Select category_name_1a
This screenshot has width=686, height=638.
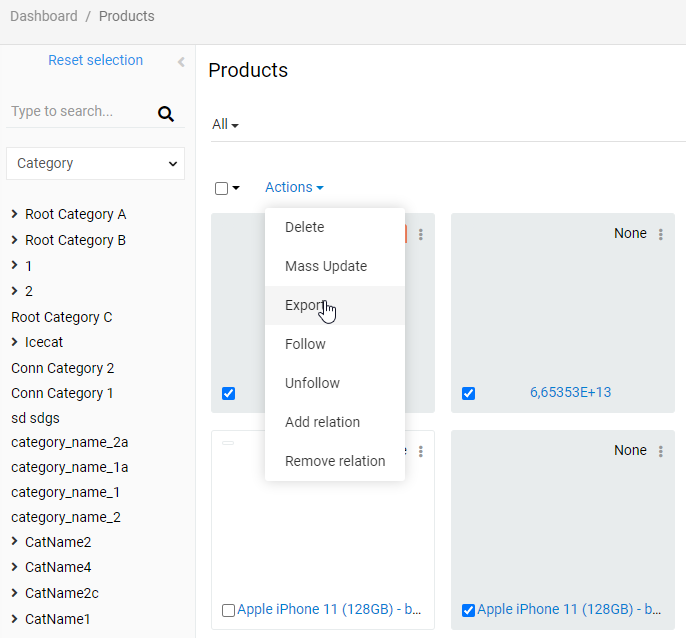click(x=70, y=467)
